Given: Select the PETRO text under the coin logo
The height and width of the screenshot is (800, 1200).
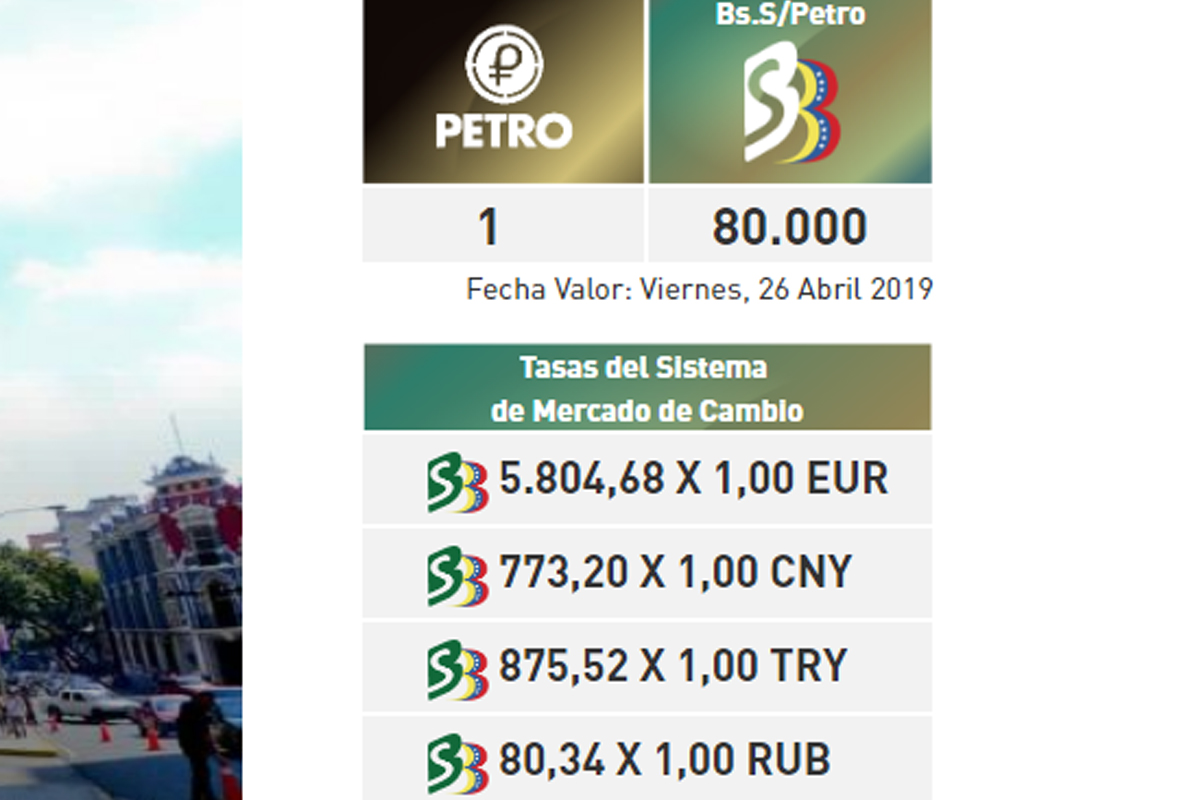Looking at the screenshot, I should 504,130.
